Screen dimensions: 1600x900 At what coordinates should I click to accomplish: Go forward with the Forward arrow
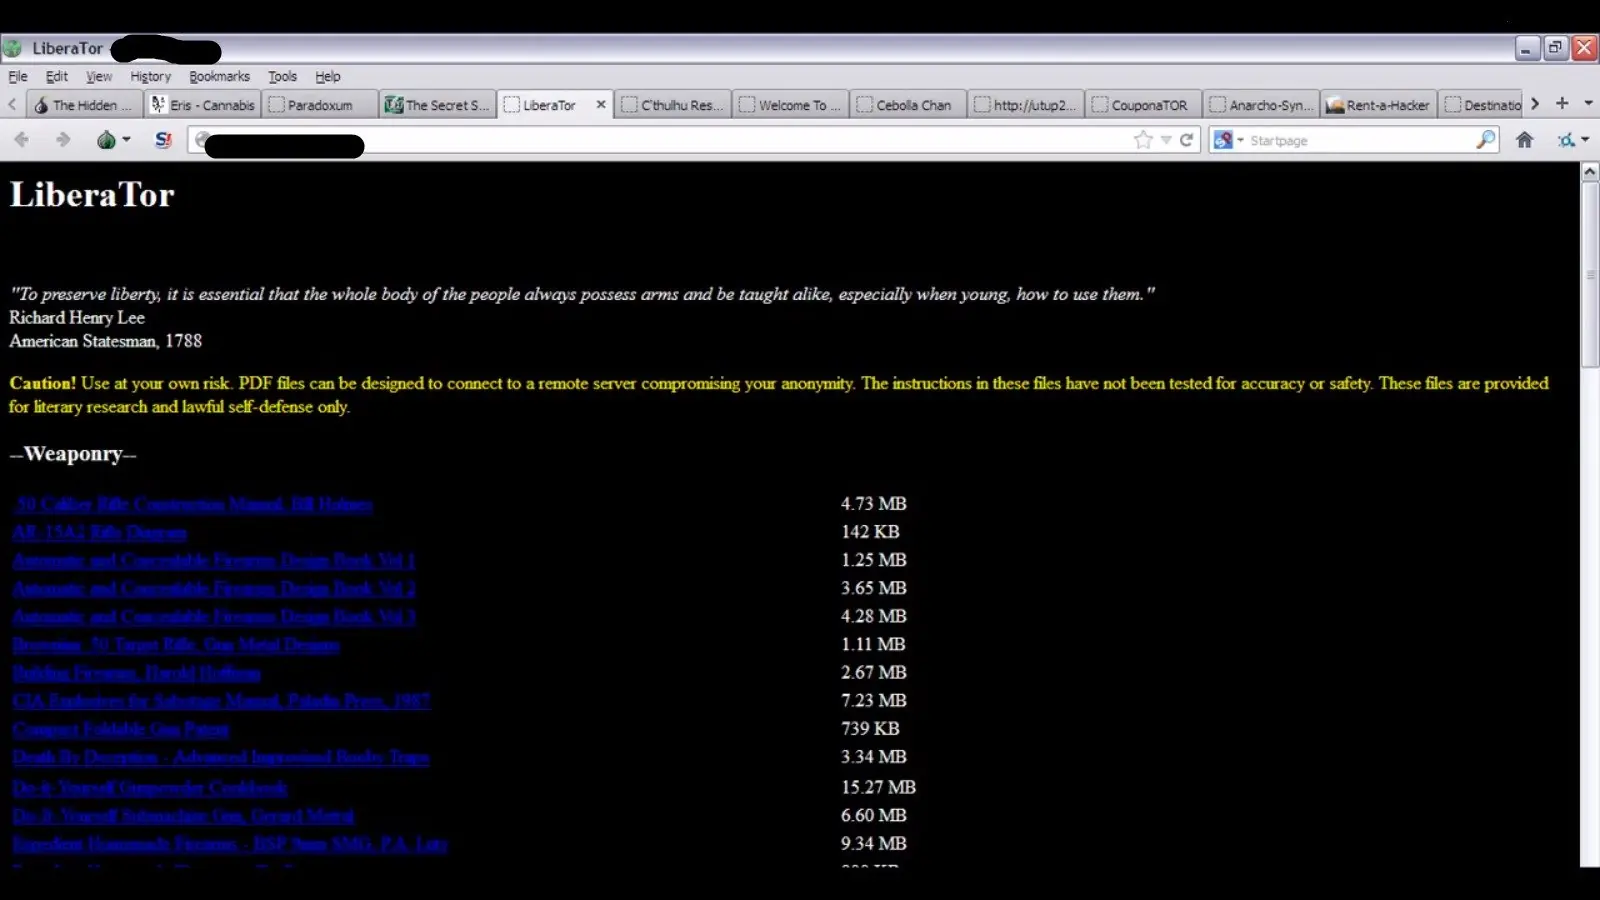pos(63,140)
